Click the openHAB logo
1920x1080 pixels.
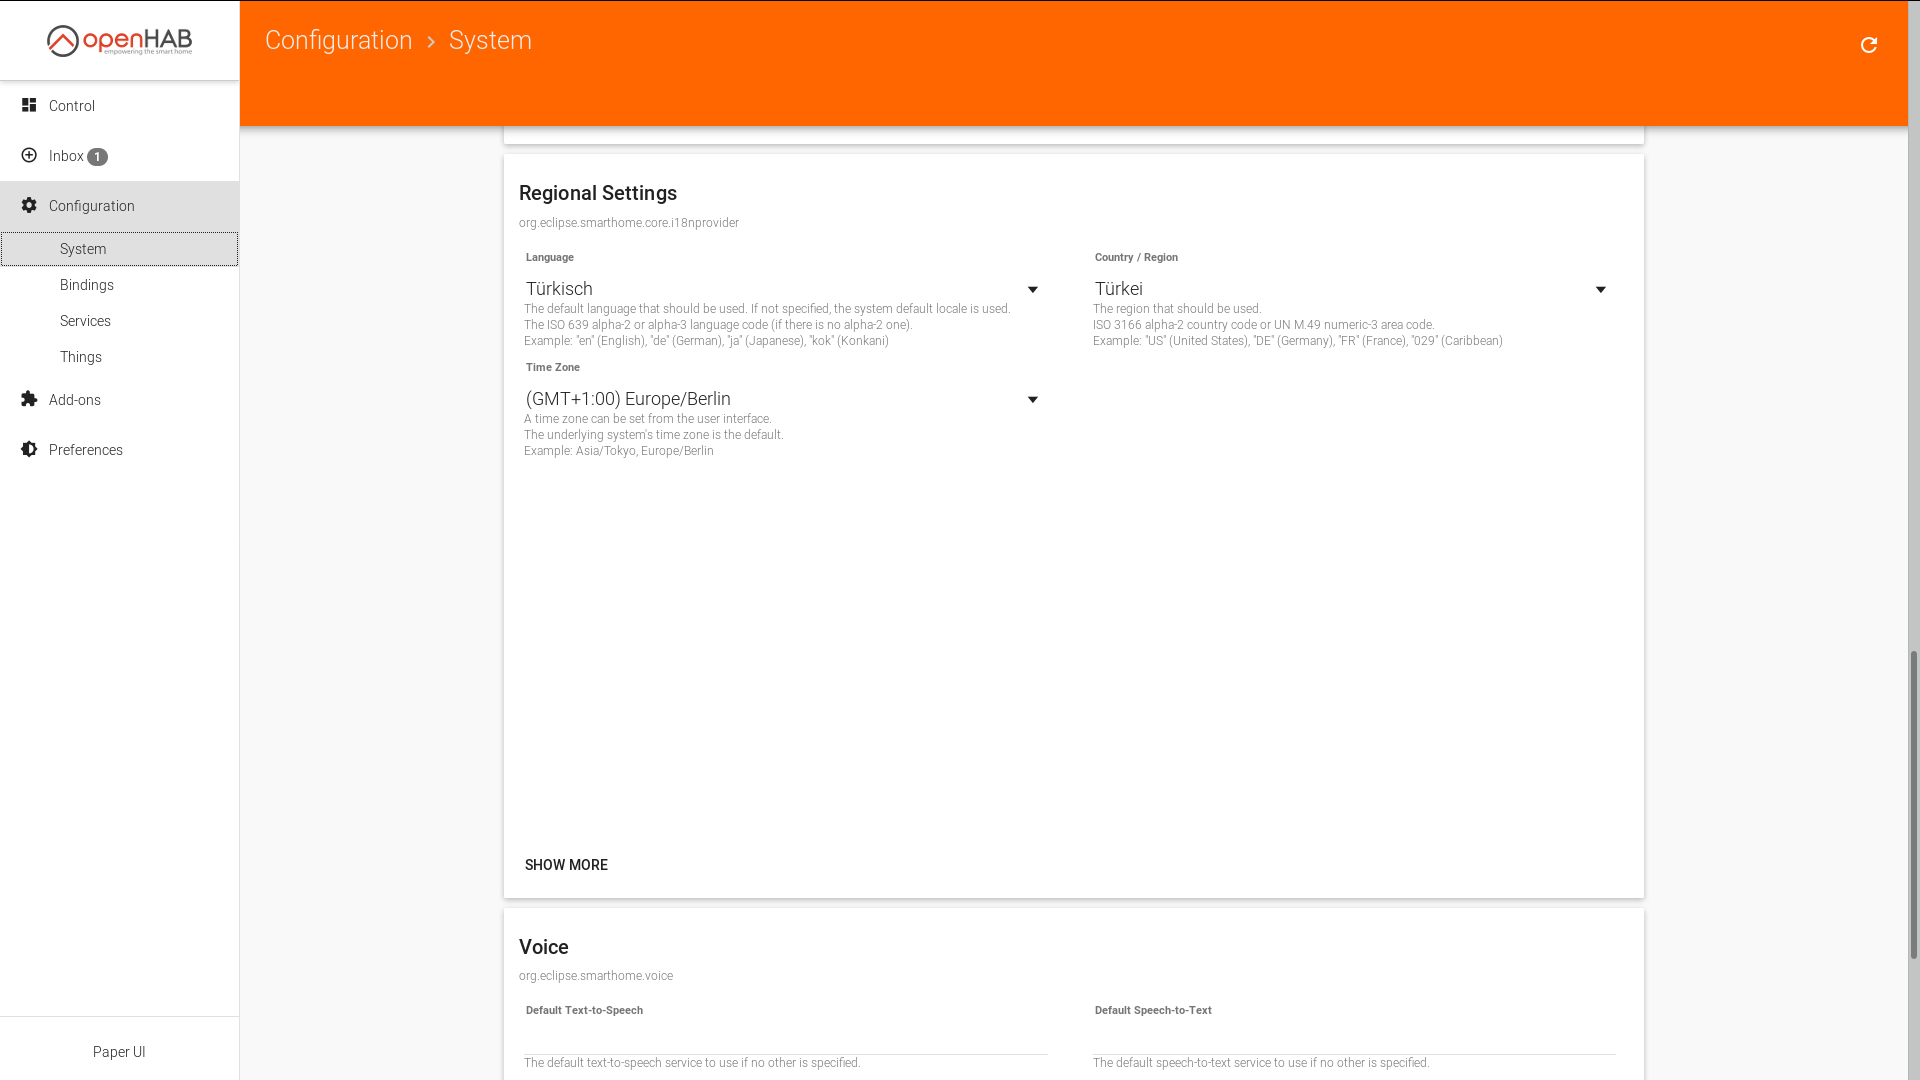(119, 40)
